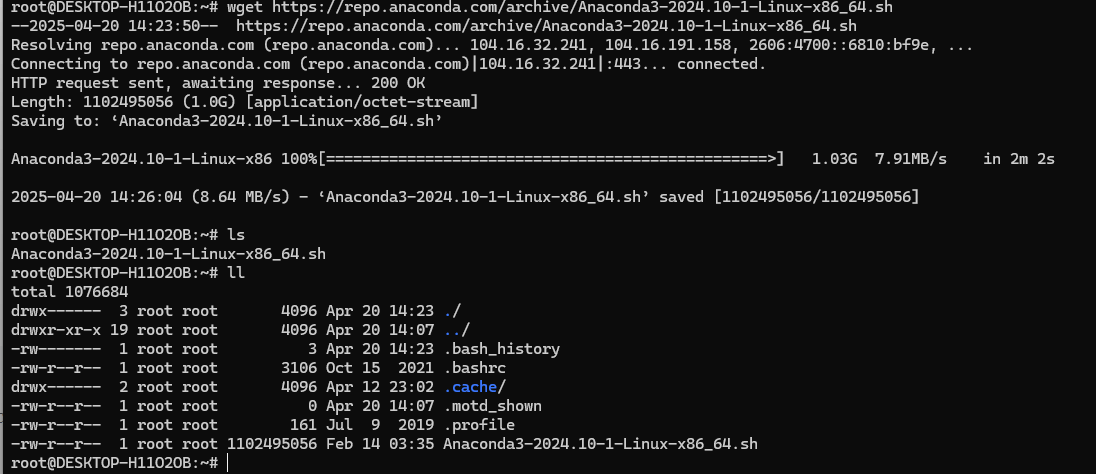Click the download progress bar

[x=551, y=159]
